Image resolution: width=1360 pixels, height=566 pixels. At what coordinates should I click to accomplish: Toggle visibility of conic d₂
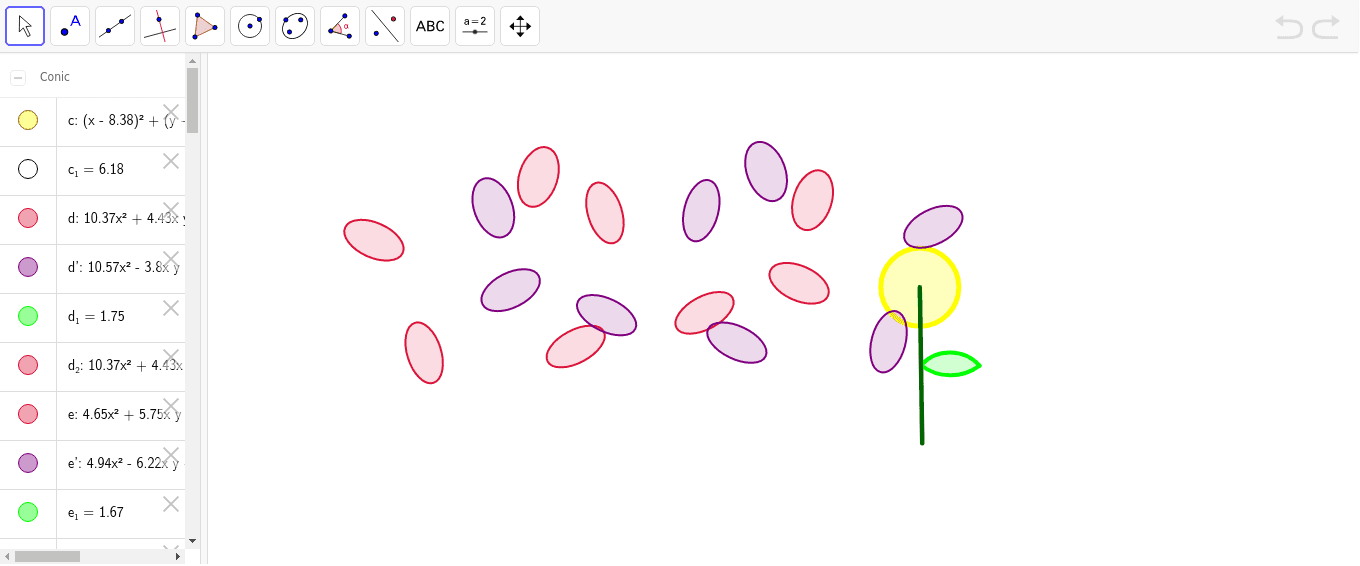[28, 365]
